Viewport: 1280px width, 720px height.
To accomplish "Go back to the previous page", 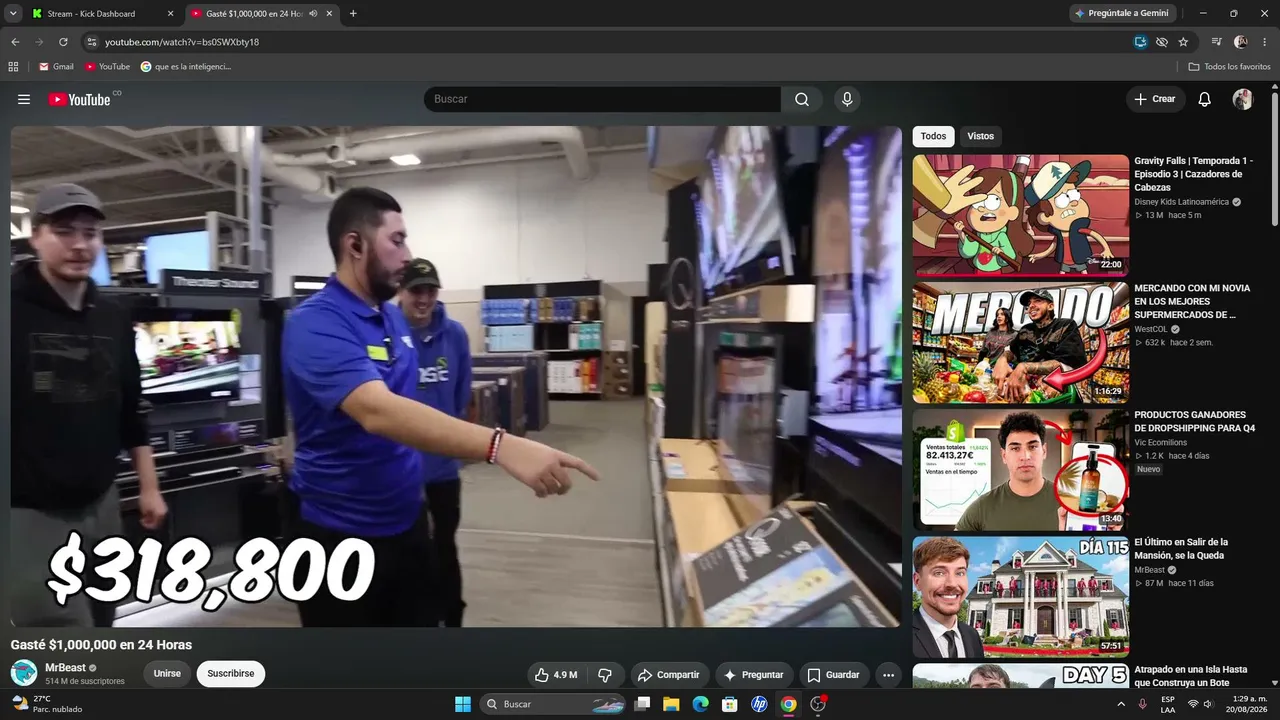I will (x=15, y=42).
